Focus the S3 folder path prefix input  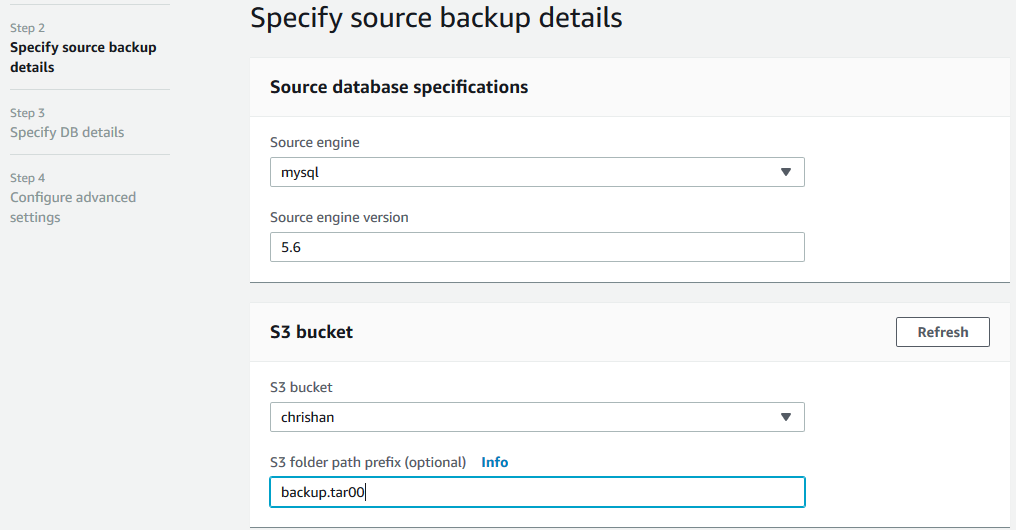coord(536,492)
